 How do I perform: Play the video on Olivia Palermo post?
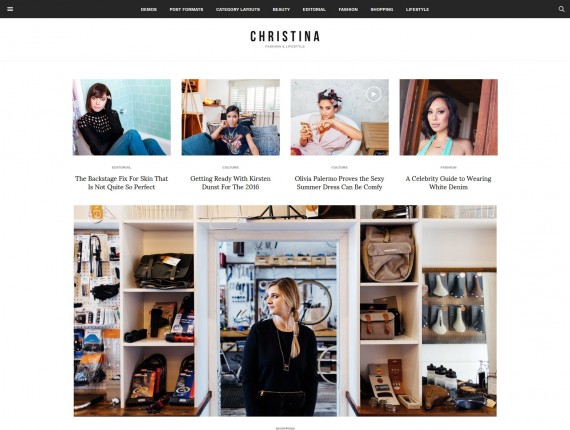click(x=373, y=94)
